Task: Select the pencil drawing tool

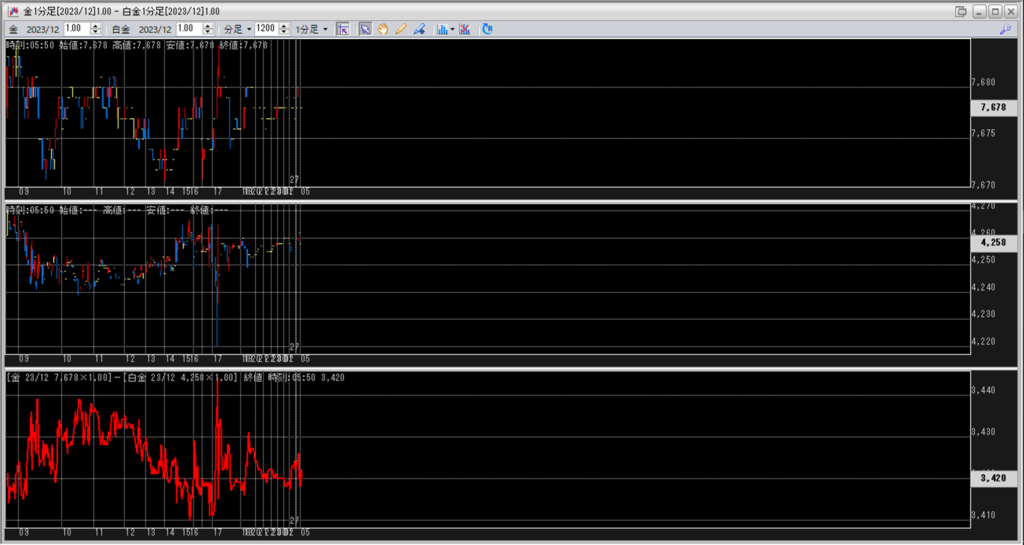Action: click(400, 29)
